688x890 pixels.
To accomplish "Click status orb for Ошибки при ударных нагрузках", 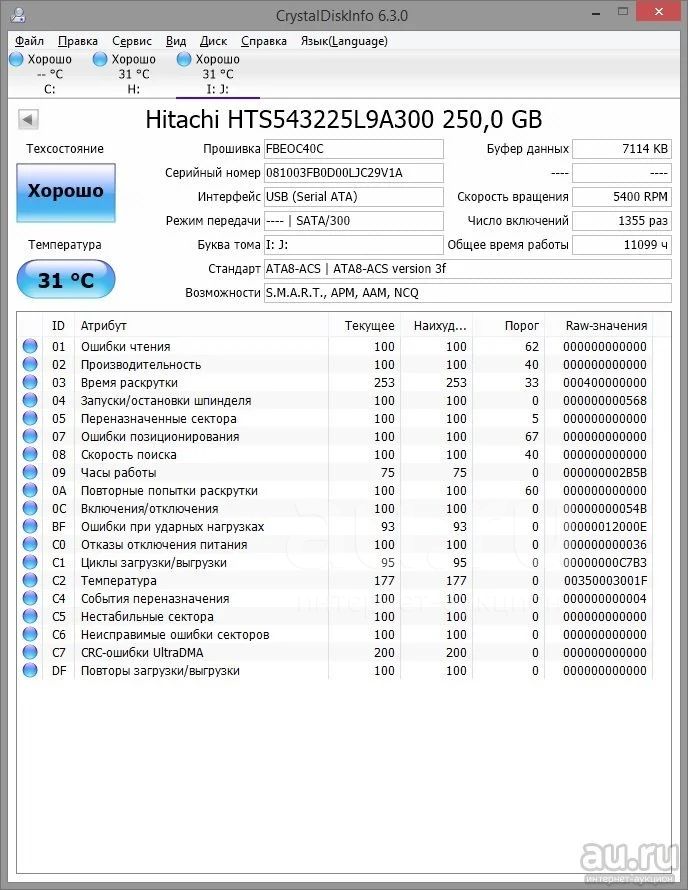I will pos(30,526).
